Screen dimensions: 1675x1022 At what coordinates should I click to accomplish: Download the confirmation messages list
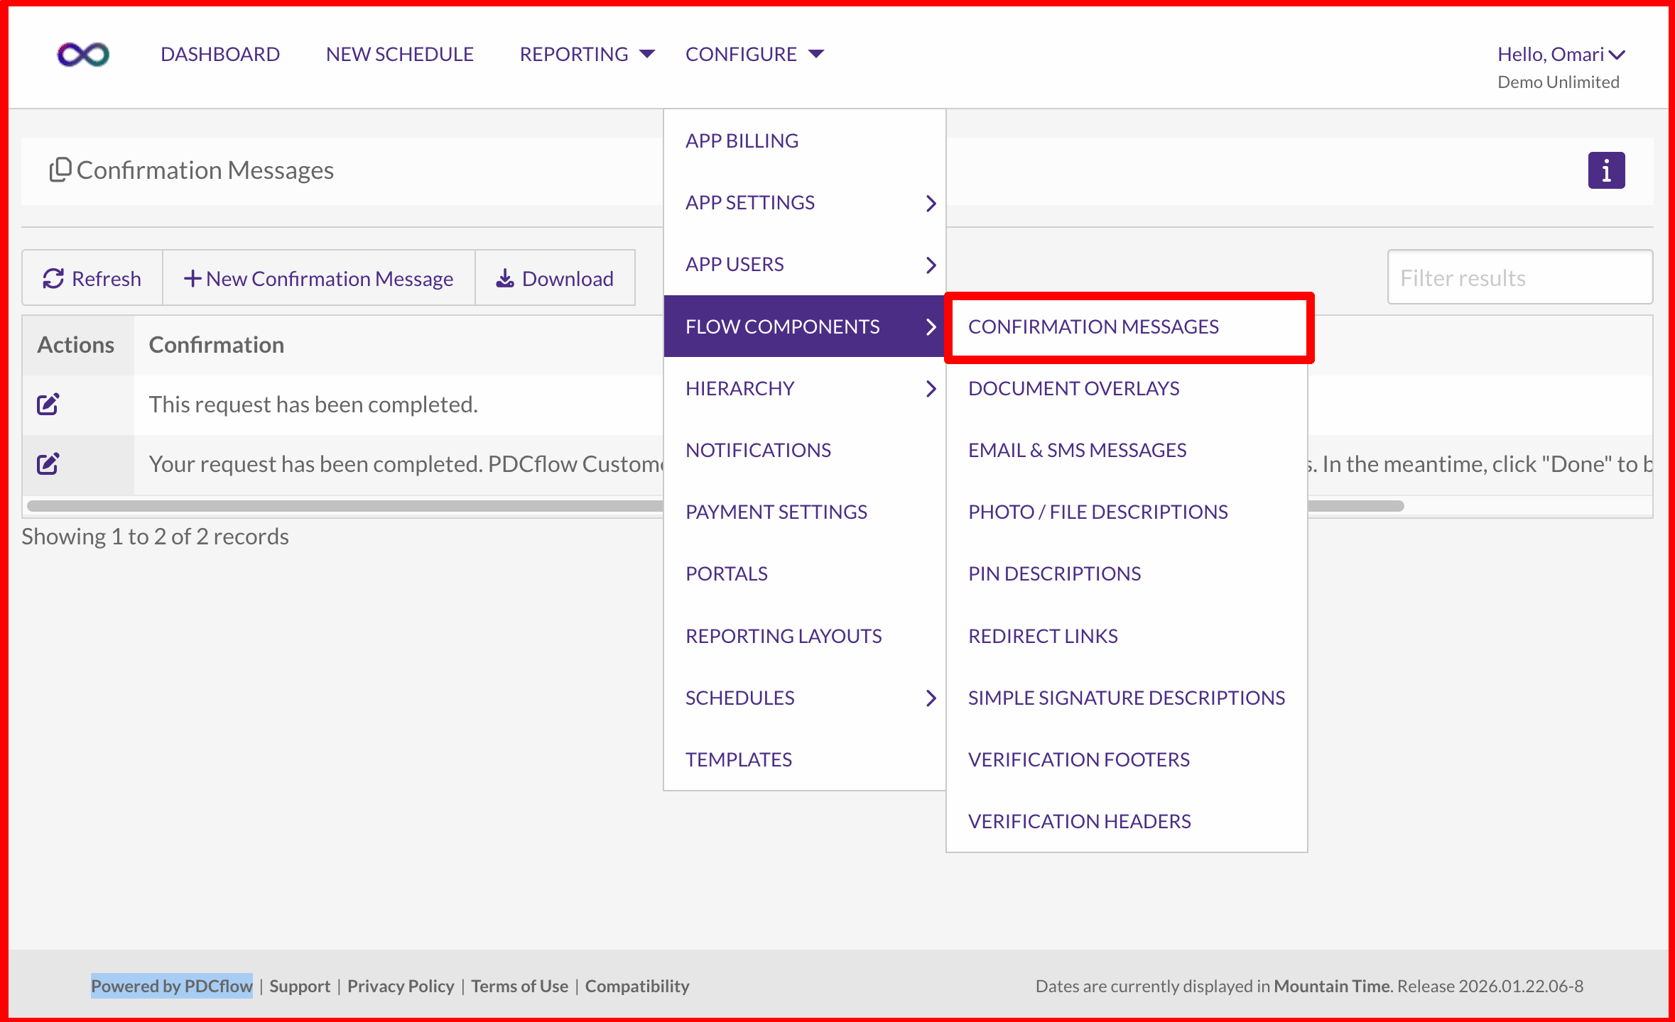pos(555,278)
